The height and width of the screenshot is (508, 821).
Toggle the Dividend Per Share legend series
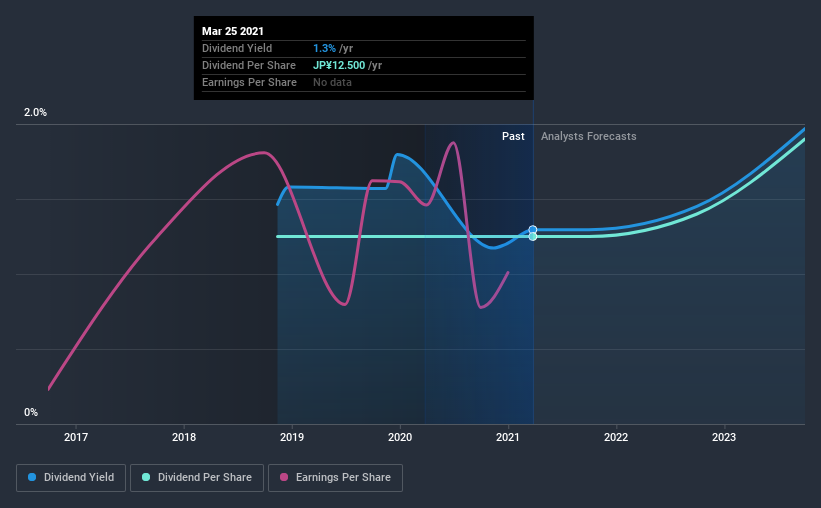coord(197,478)
